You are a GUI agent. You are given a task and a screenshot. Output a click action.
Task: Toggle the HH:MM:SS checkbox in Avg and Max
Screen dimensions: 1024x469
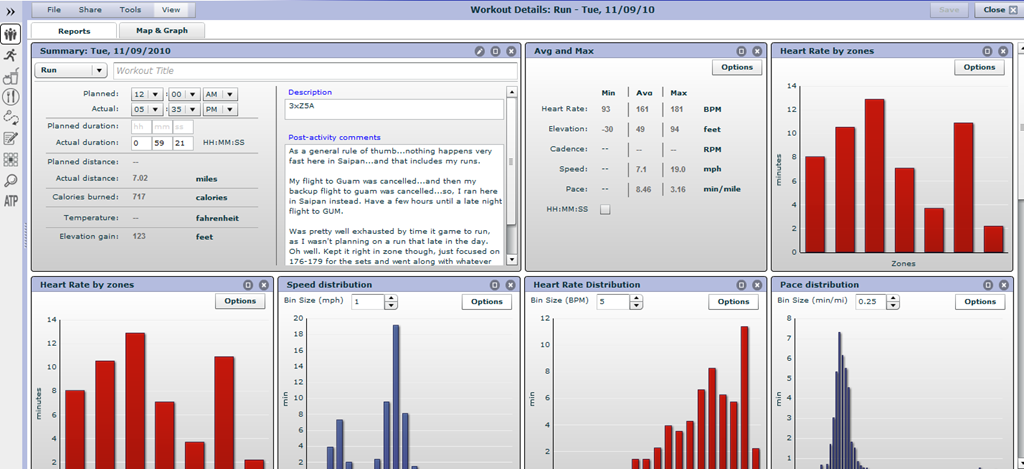point(605,210)
